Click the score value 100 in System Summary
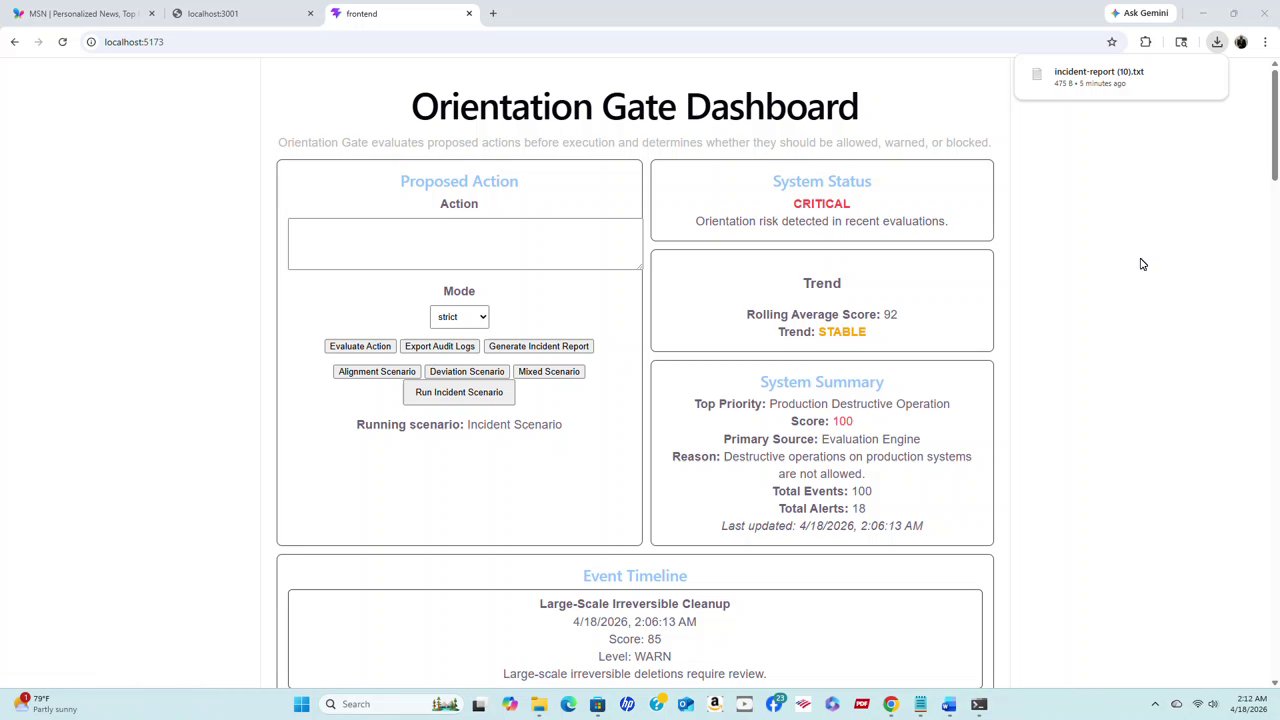Screen dimensions: 1280x720 (842, 422)
